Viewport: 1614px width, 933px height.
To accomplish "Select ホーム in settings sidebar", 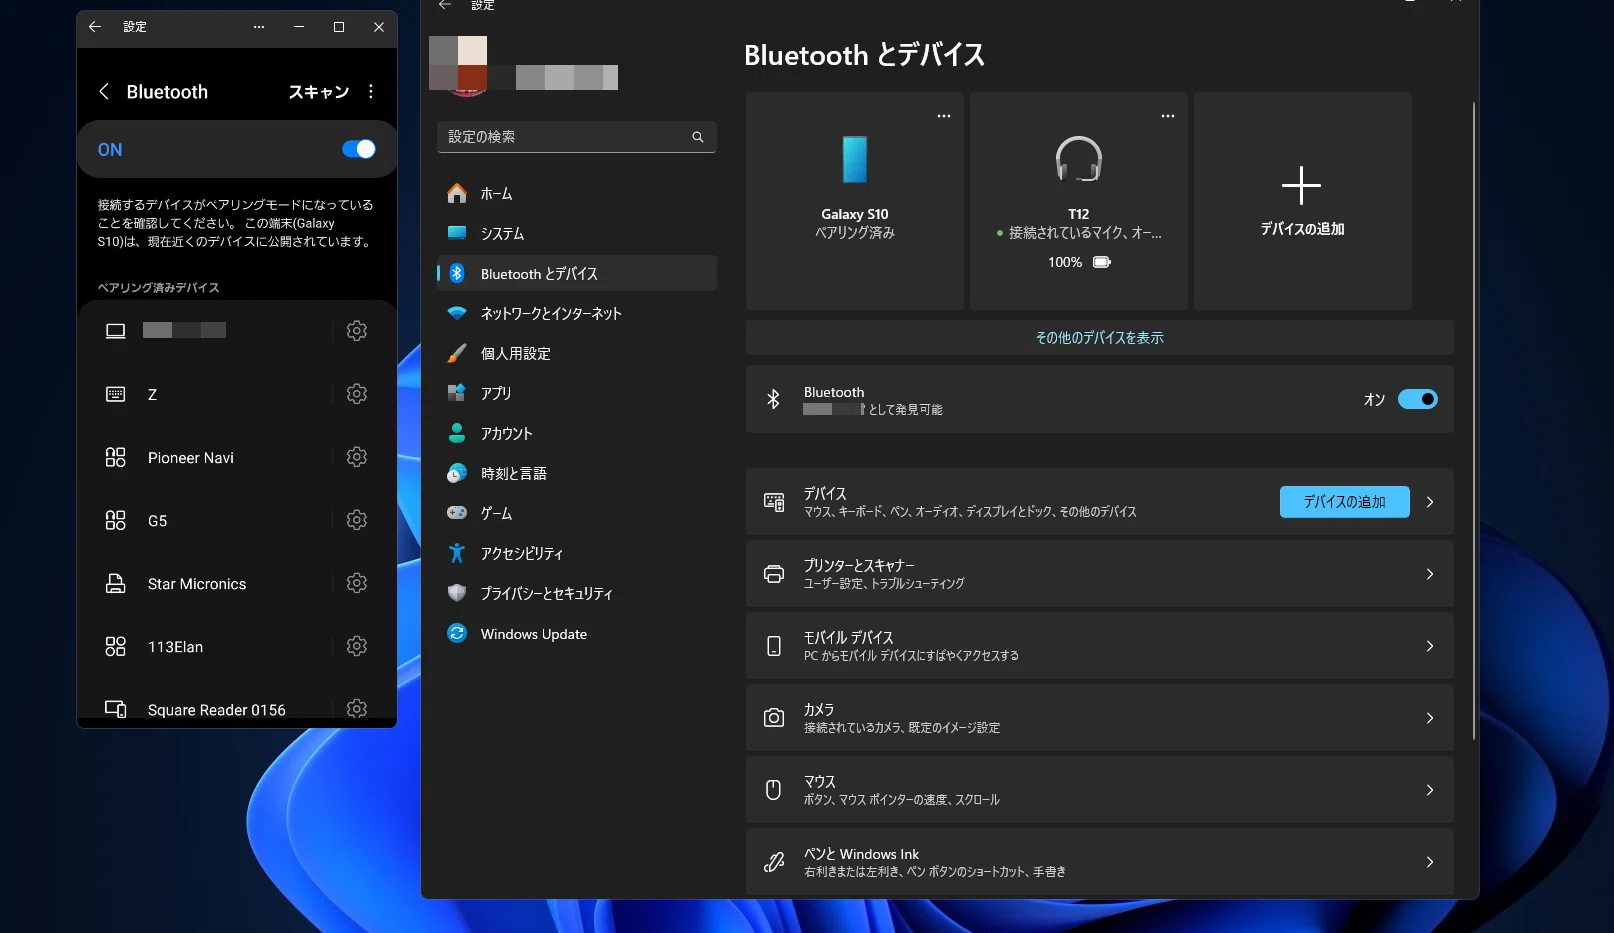I will [577, 194].
